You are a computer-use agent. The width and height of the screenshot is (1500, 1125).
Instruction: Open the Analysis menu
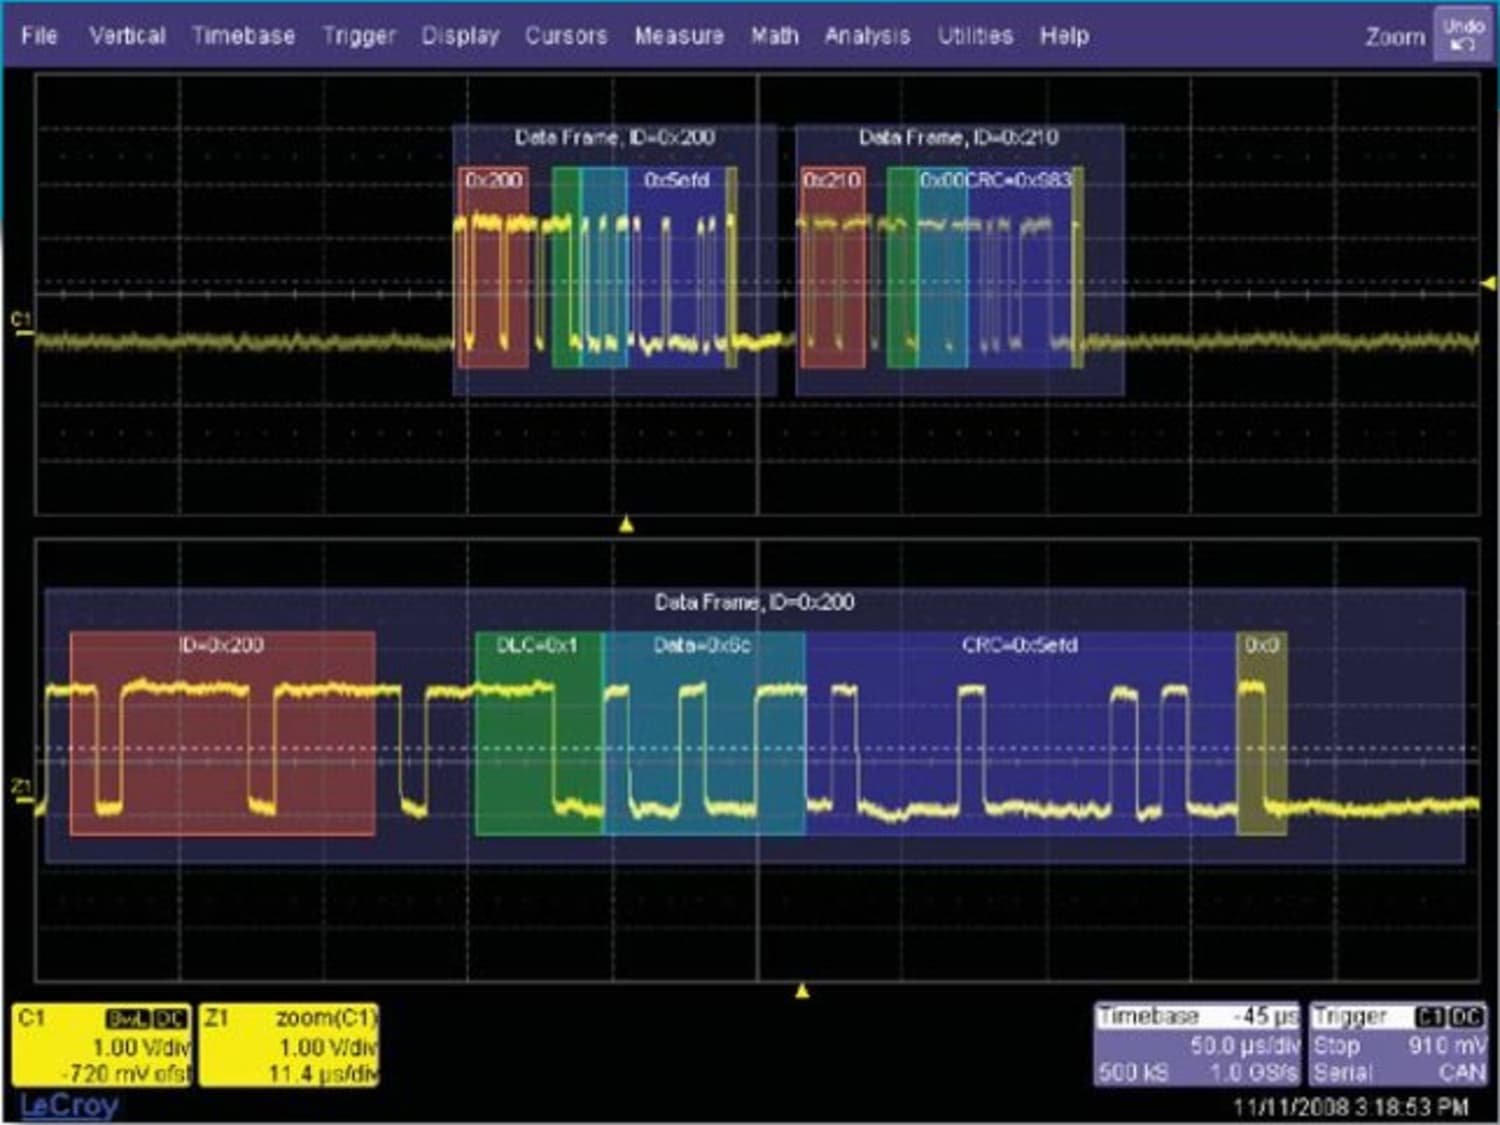pos(866,35)
